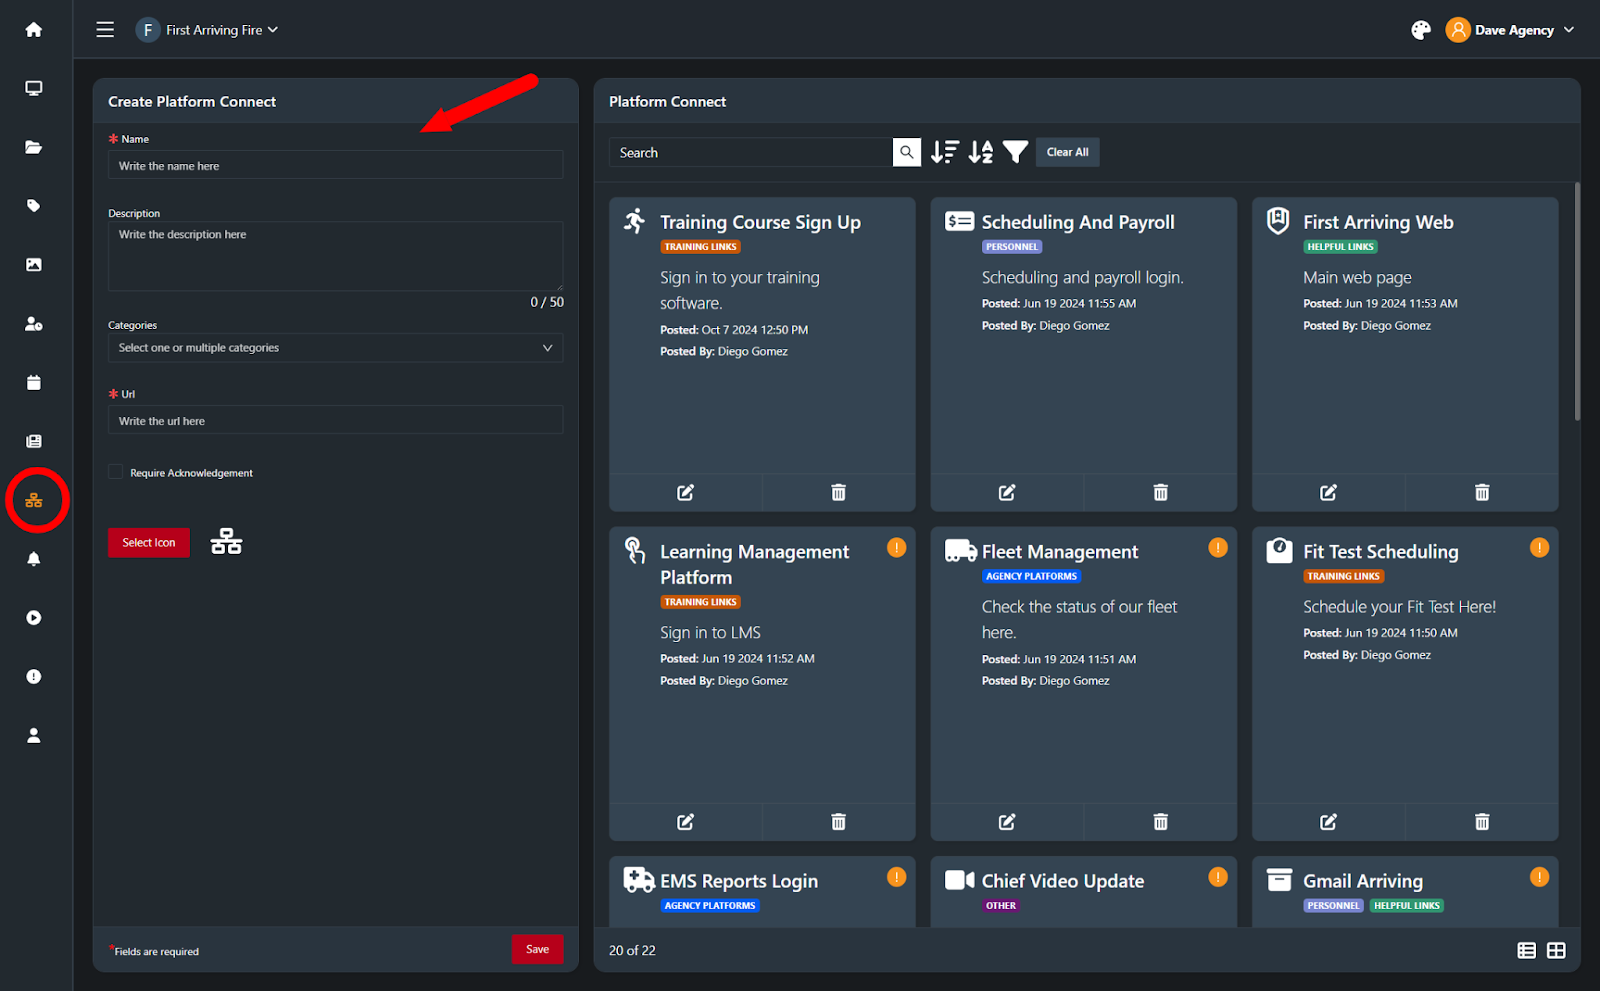Viewport: 1600px width, 991px height.
Task: Edit the Training Course Sign Up card
Action: [685, 492]
